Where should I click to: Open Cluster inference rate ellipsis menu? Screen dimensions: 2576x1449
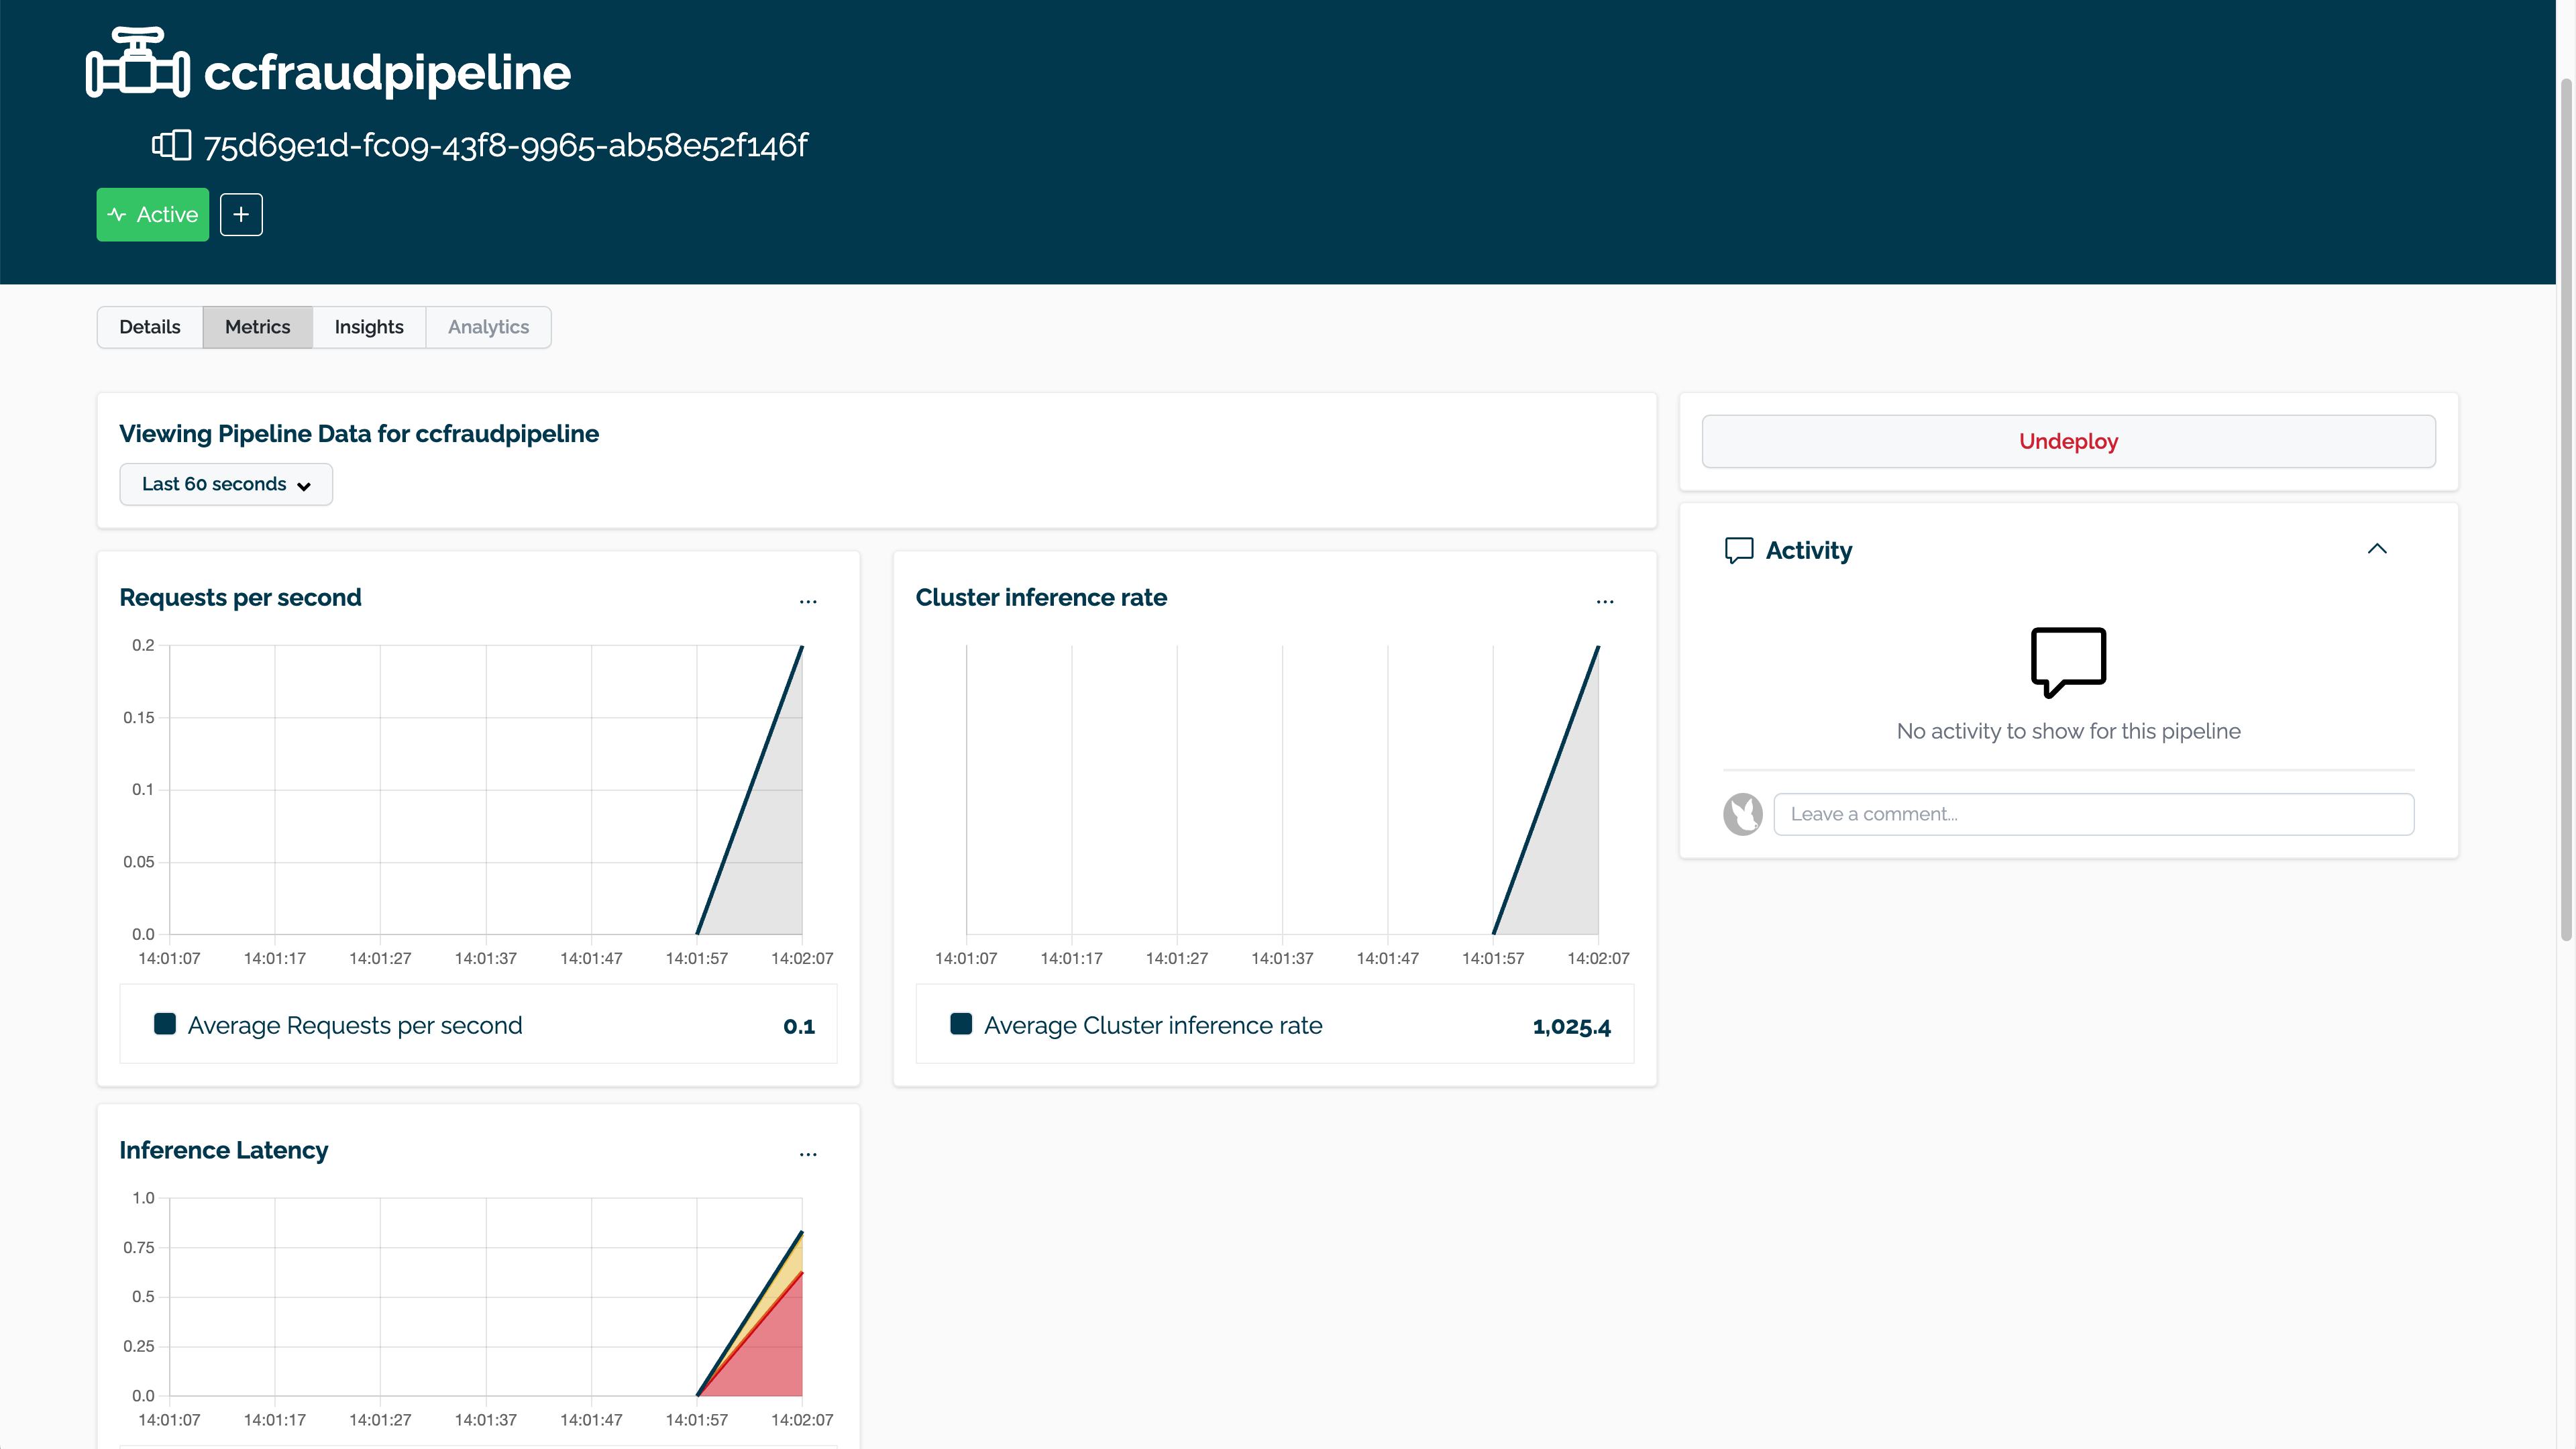pyautogui.click(x=1604, y=602)
